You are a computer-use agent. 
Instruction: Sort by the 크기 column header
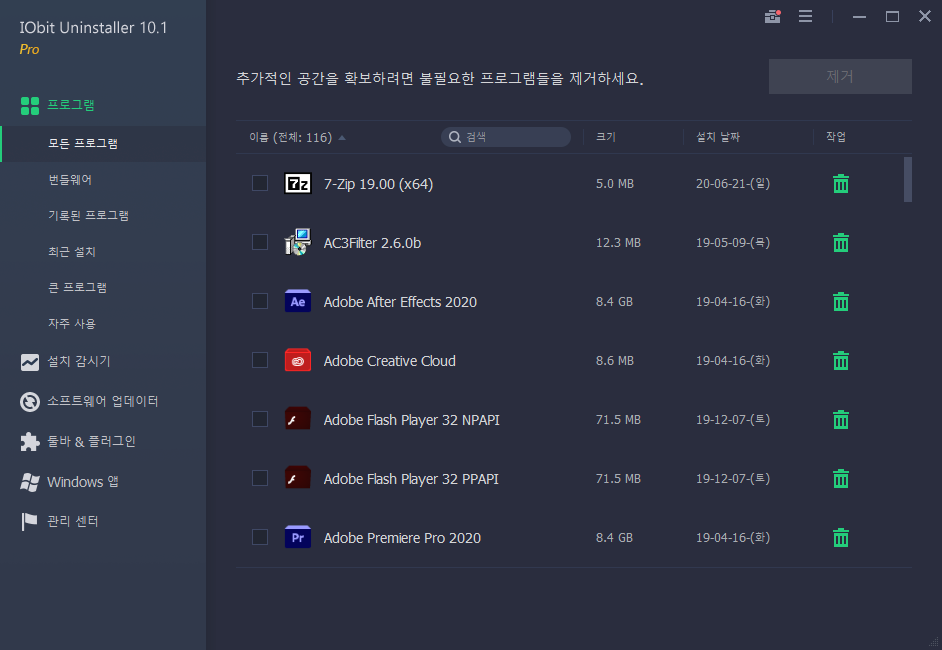pos(606,137)
